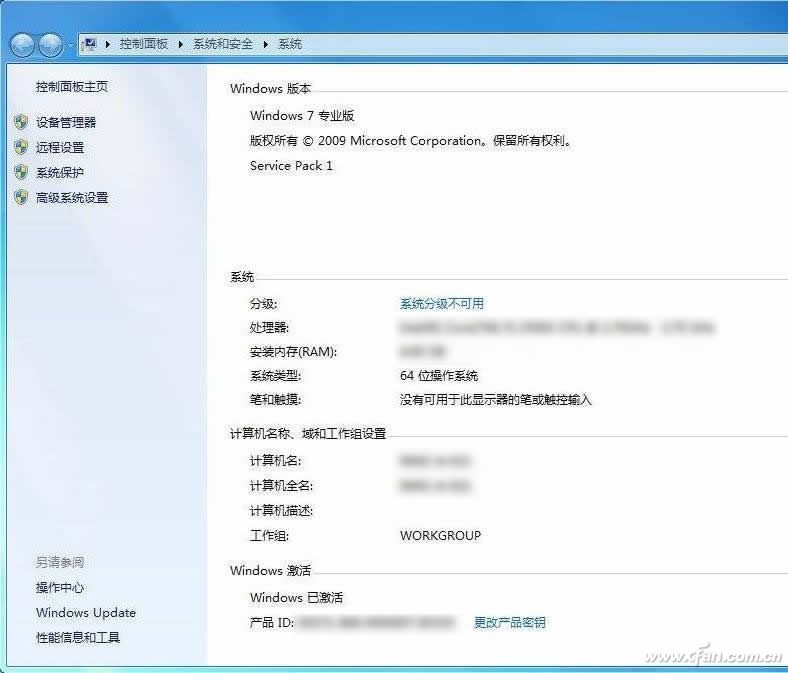Open 性能信息和工具 link in the sidebar
The height and width of the screenshot is (673, 788).
[x=78, y=638]
